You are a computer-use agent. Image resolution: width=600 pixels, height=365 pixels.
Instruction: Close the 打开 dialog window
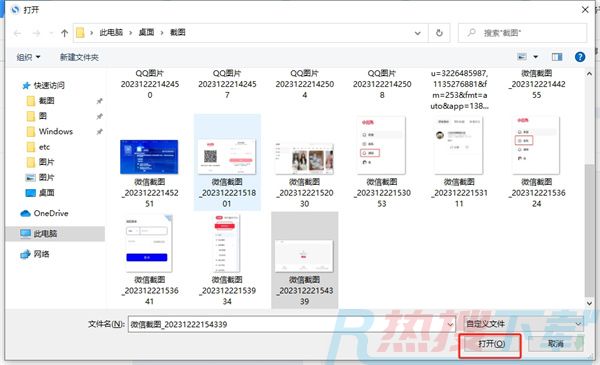(585, 10)
